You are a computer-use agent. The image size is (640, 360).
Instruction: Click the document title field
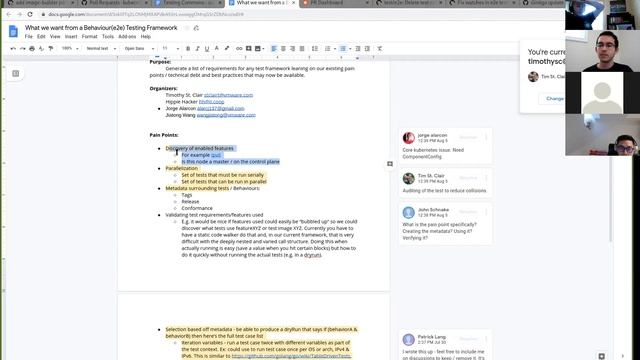[x=101, y=28]
